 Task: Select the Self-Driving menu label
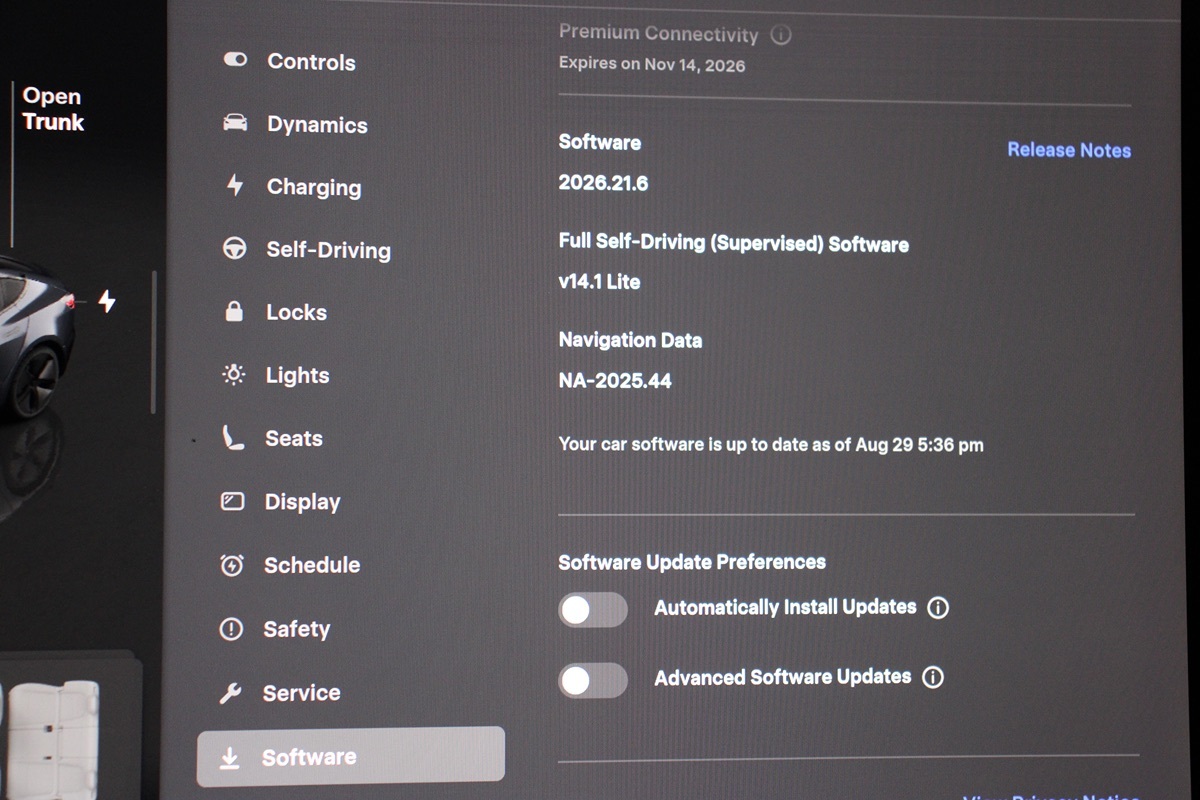pyautogui.click(x=328, y=250)
